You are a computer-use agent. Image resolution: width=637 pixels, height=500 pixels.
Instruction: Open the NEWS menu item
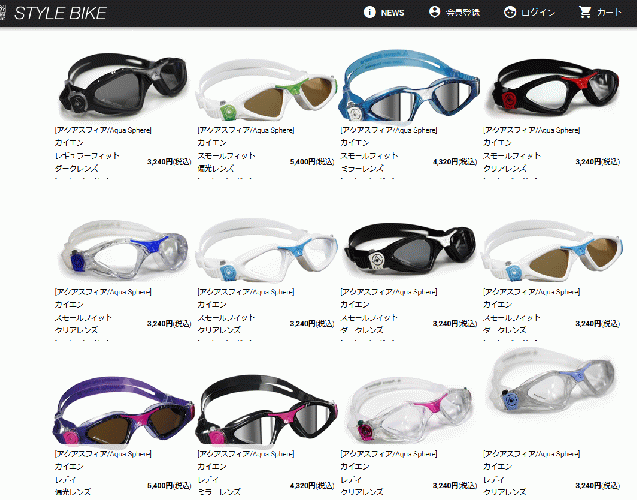coord(392,13)
